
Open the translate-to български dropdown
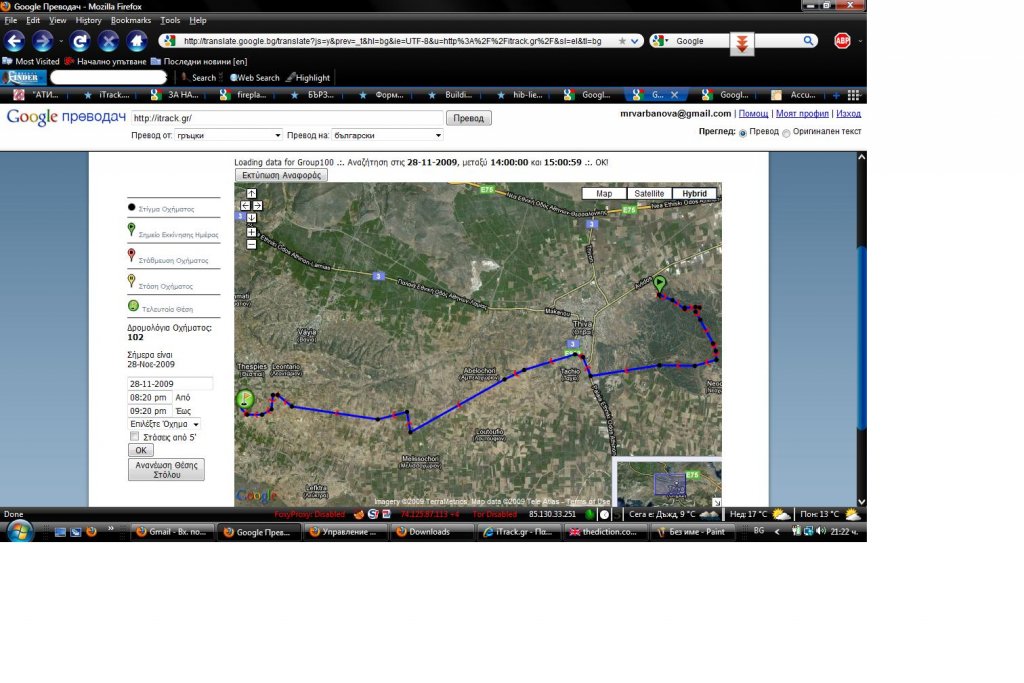tap(387, 135)
